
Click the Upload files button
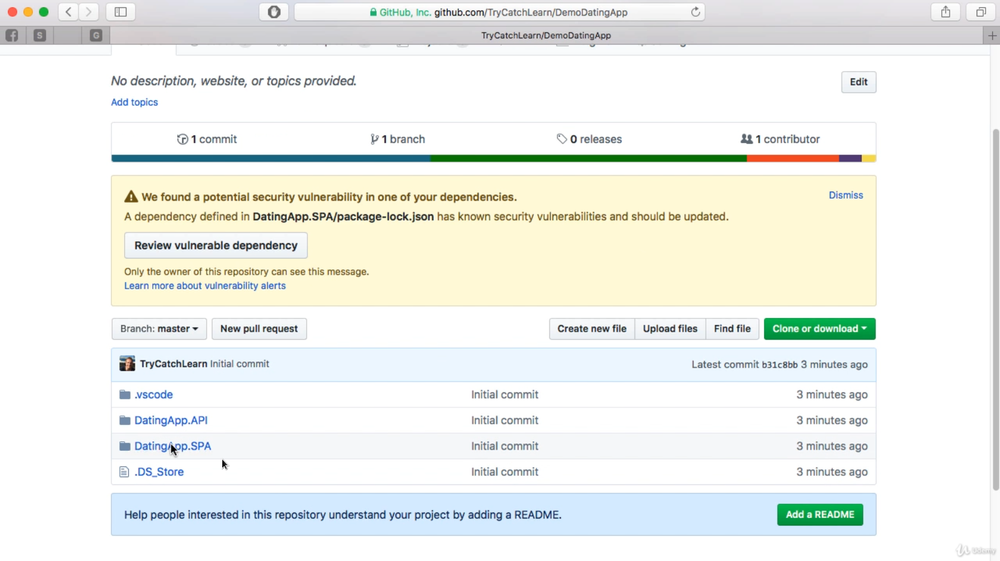tap(670, 329)
